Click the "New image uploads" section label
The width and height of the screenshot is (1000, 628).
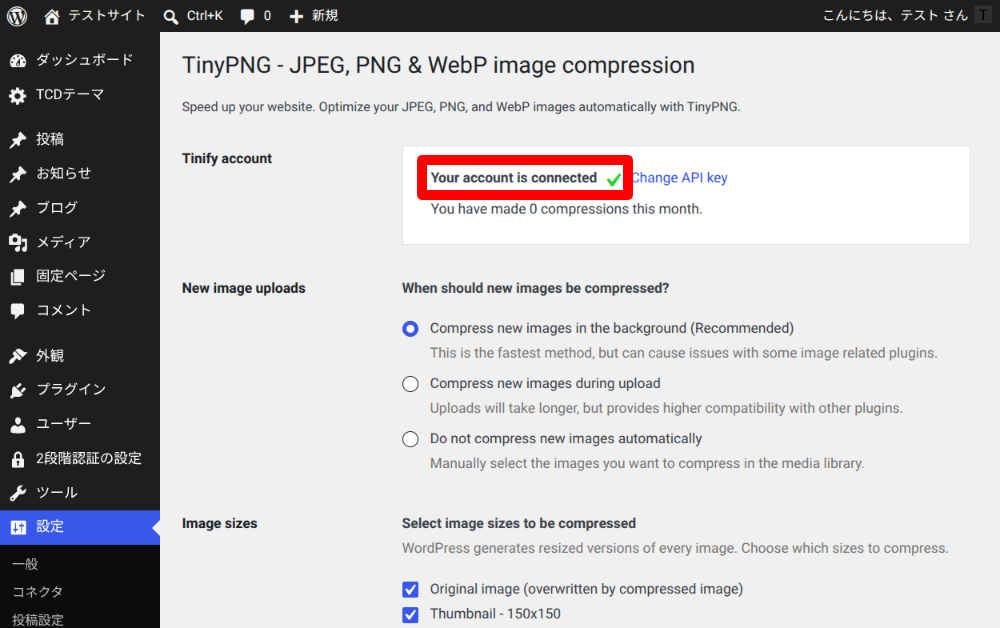(244, 288)
